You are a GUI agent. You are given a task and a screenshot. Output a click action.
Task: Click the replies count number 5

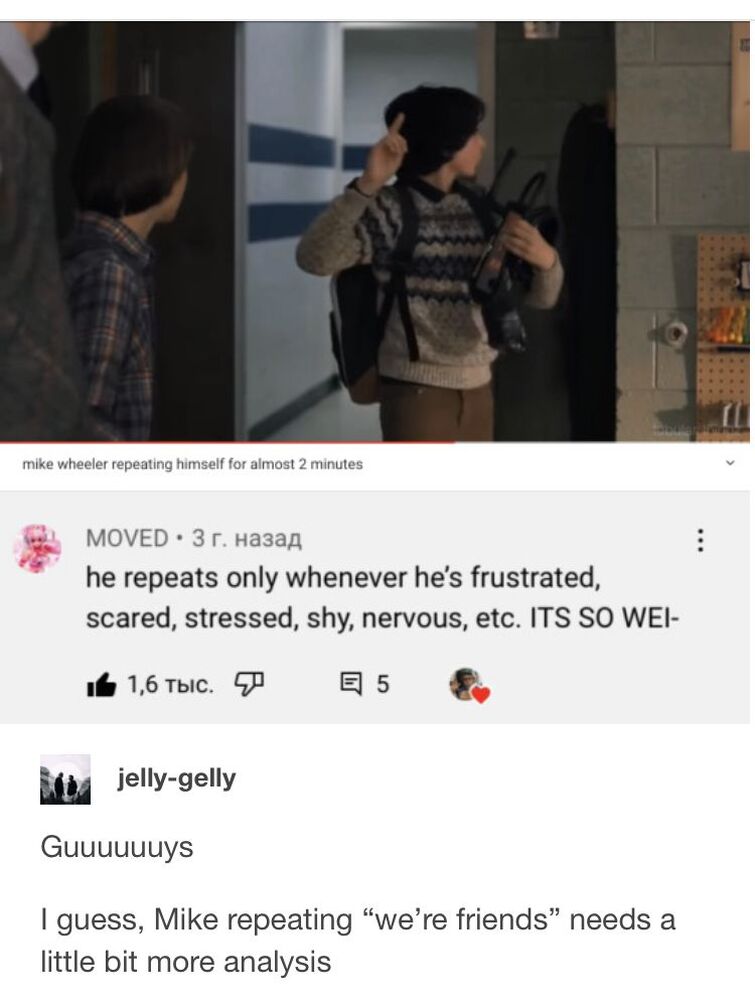point(382,684)
